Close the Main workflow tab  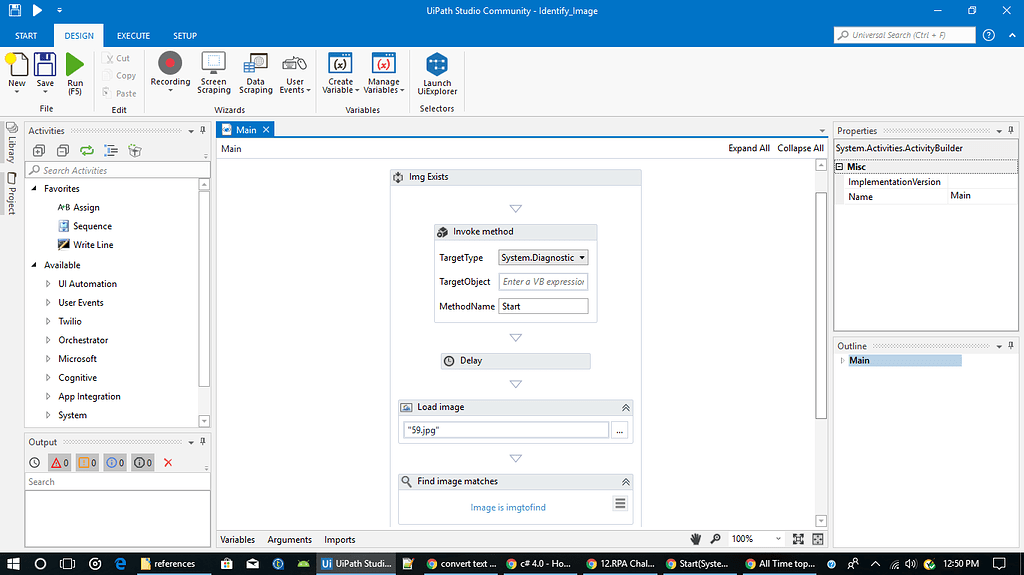tap(266, 130)
